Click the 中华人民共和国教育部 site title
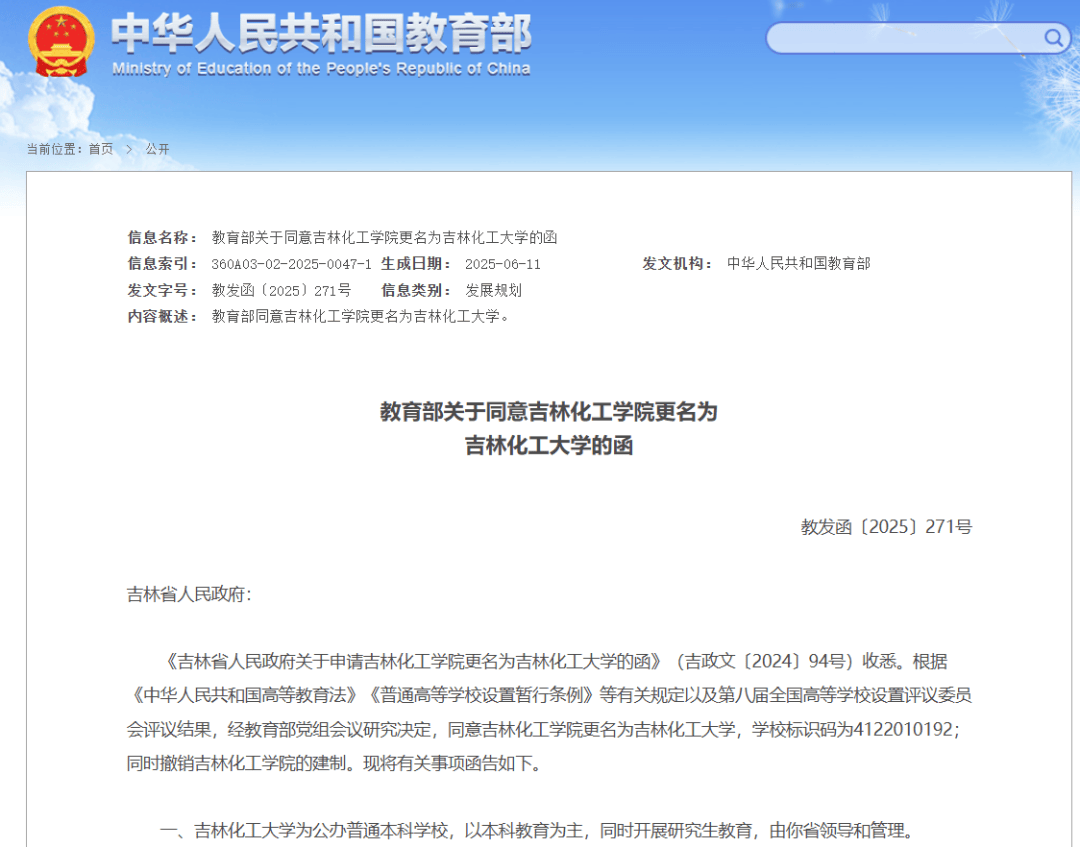This screenshot has width=1080, height=847. tap(321, 33)
